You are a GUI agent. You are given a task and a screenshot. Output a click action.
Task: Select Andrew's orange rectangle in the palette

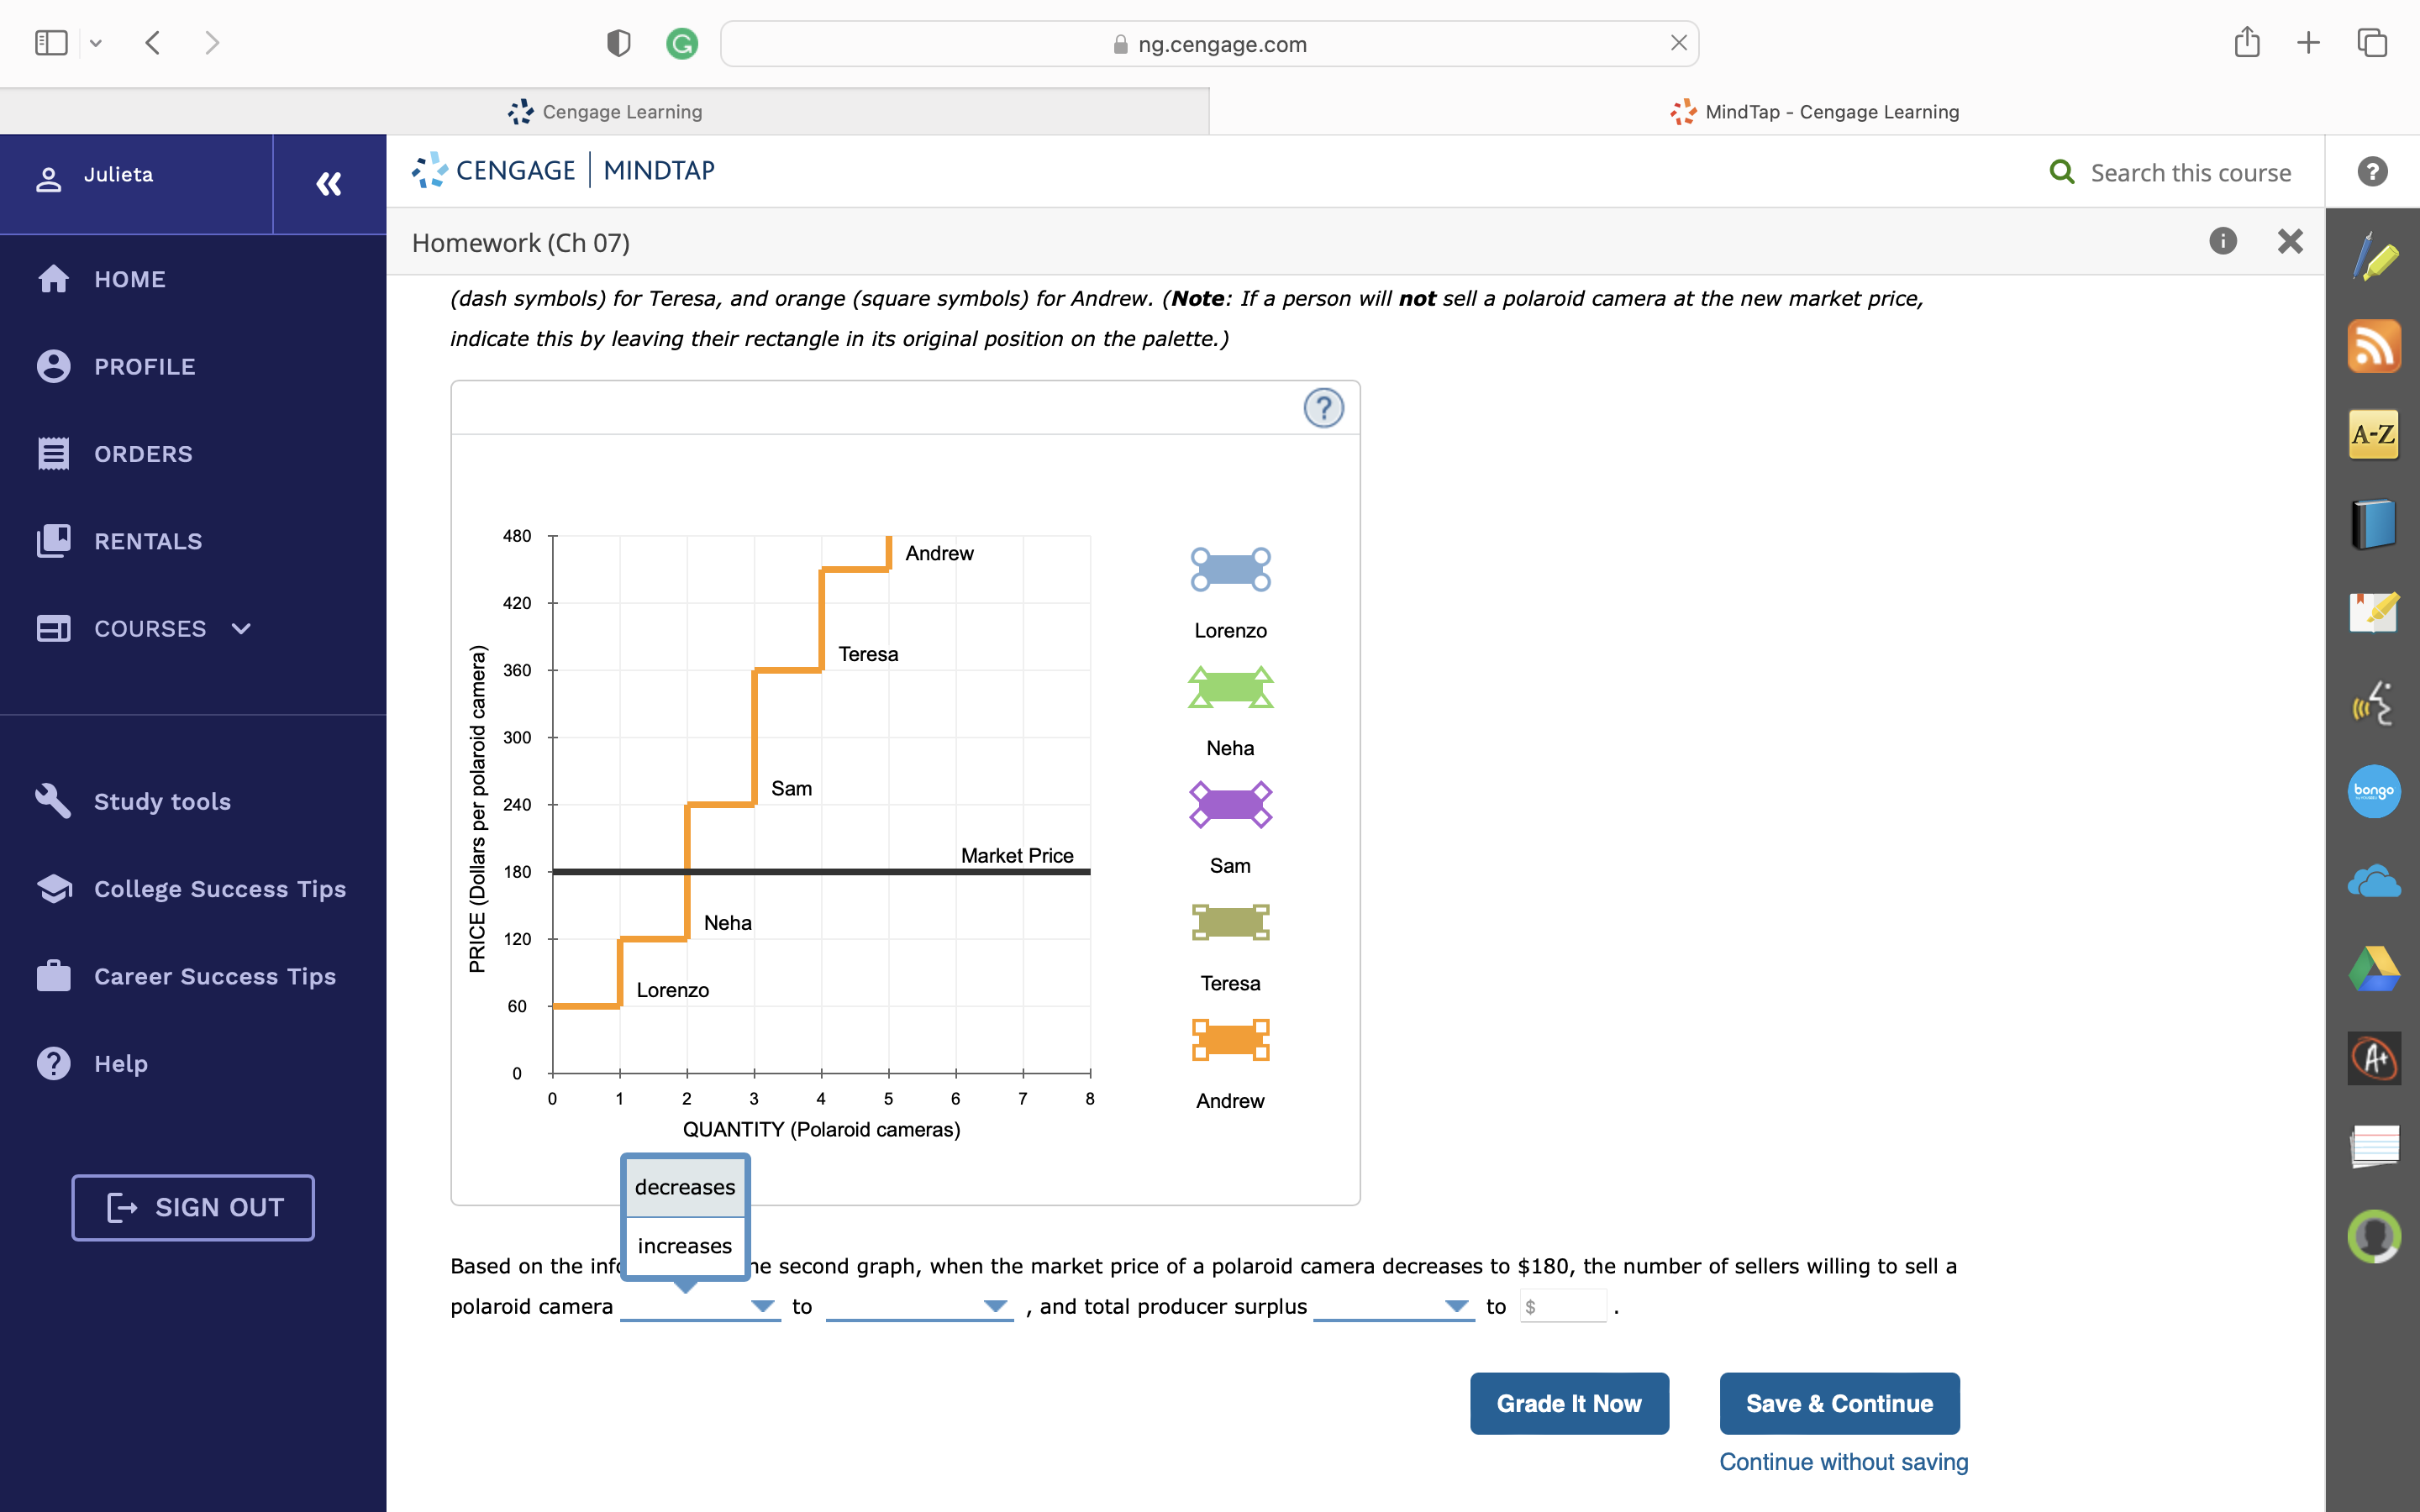click(1230, 1039)
